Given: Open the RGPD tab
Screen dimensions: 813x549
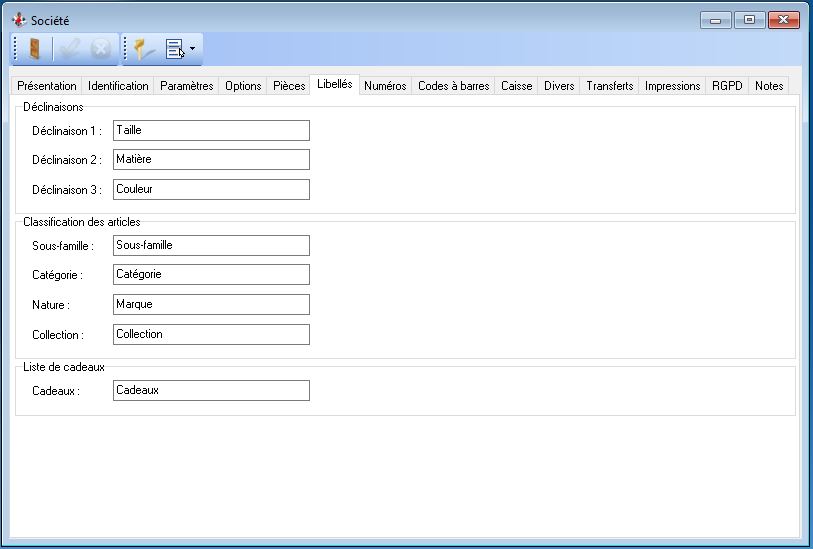Looking at the screenshot, I should coord(727,86).
